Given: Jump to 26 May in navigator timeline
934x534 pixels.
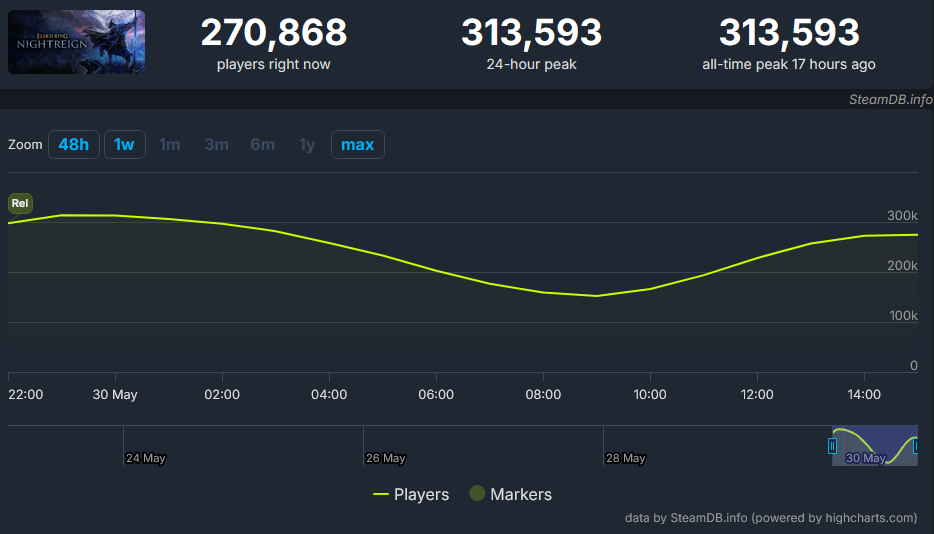Looking at the screenshot, I should coord(385,458).
